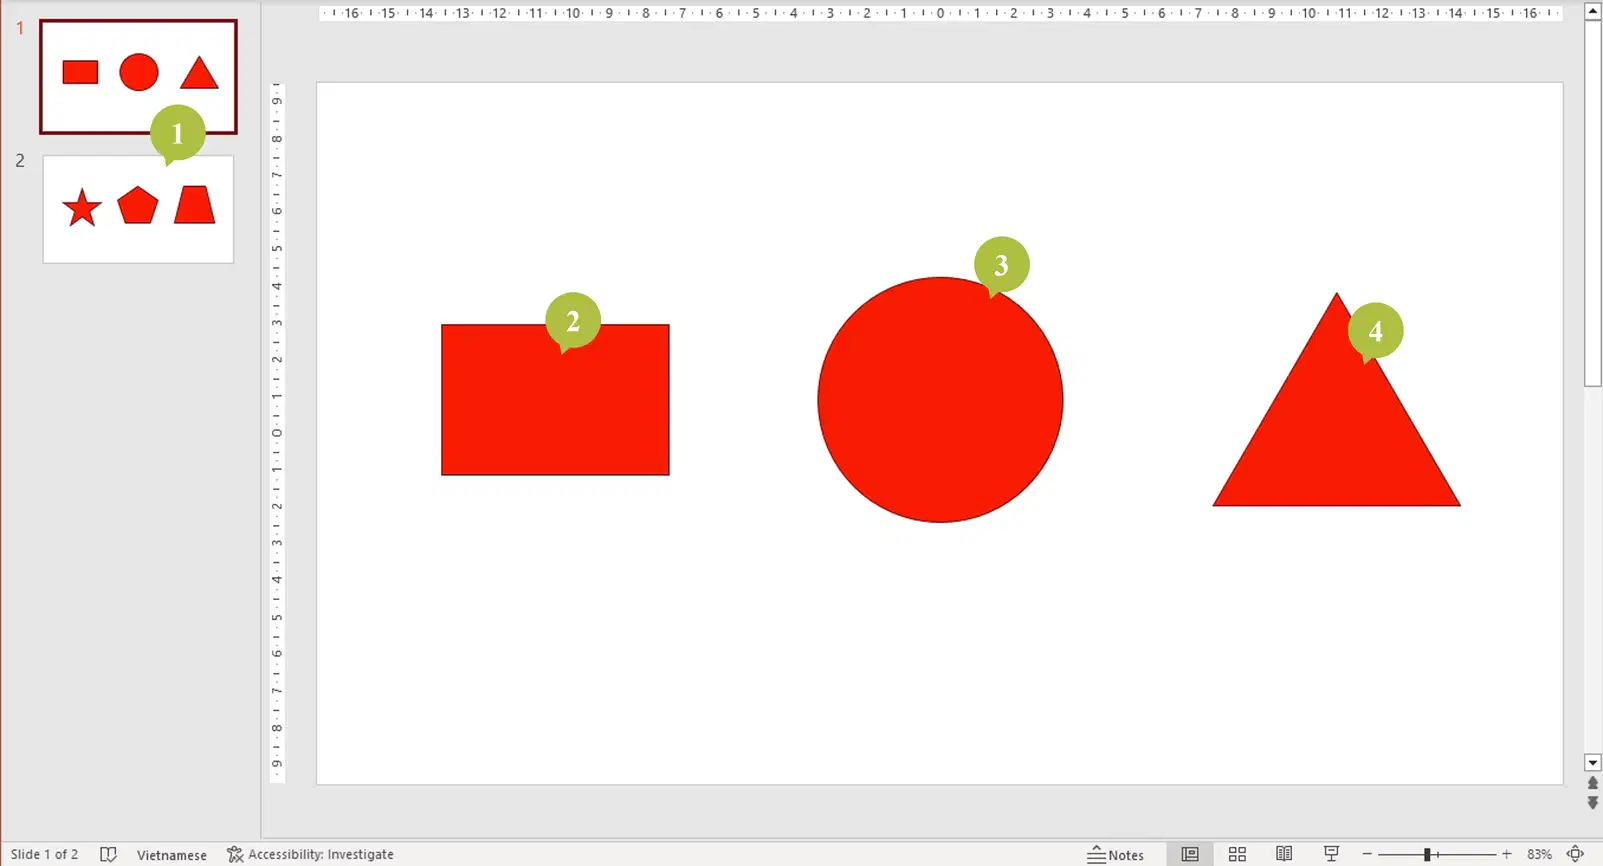Viewport: 1603px width, 866px height.
Task: Select slide 2 thumbnail with star shapes
Action: click(138, 209)
